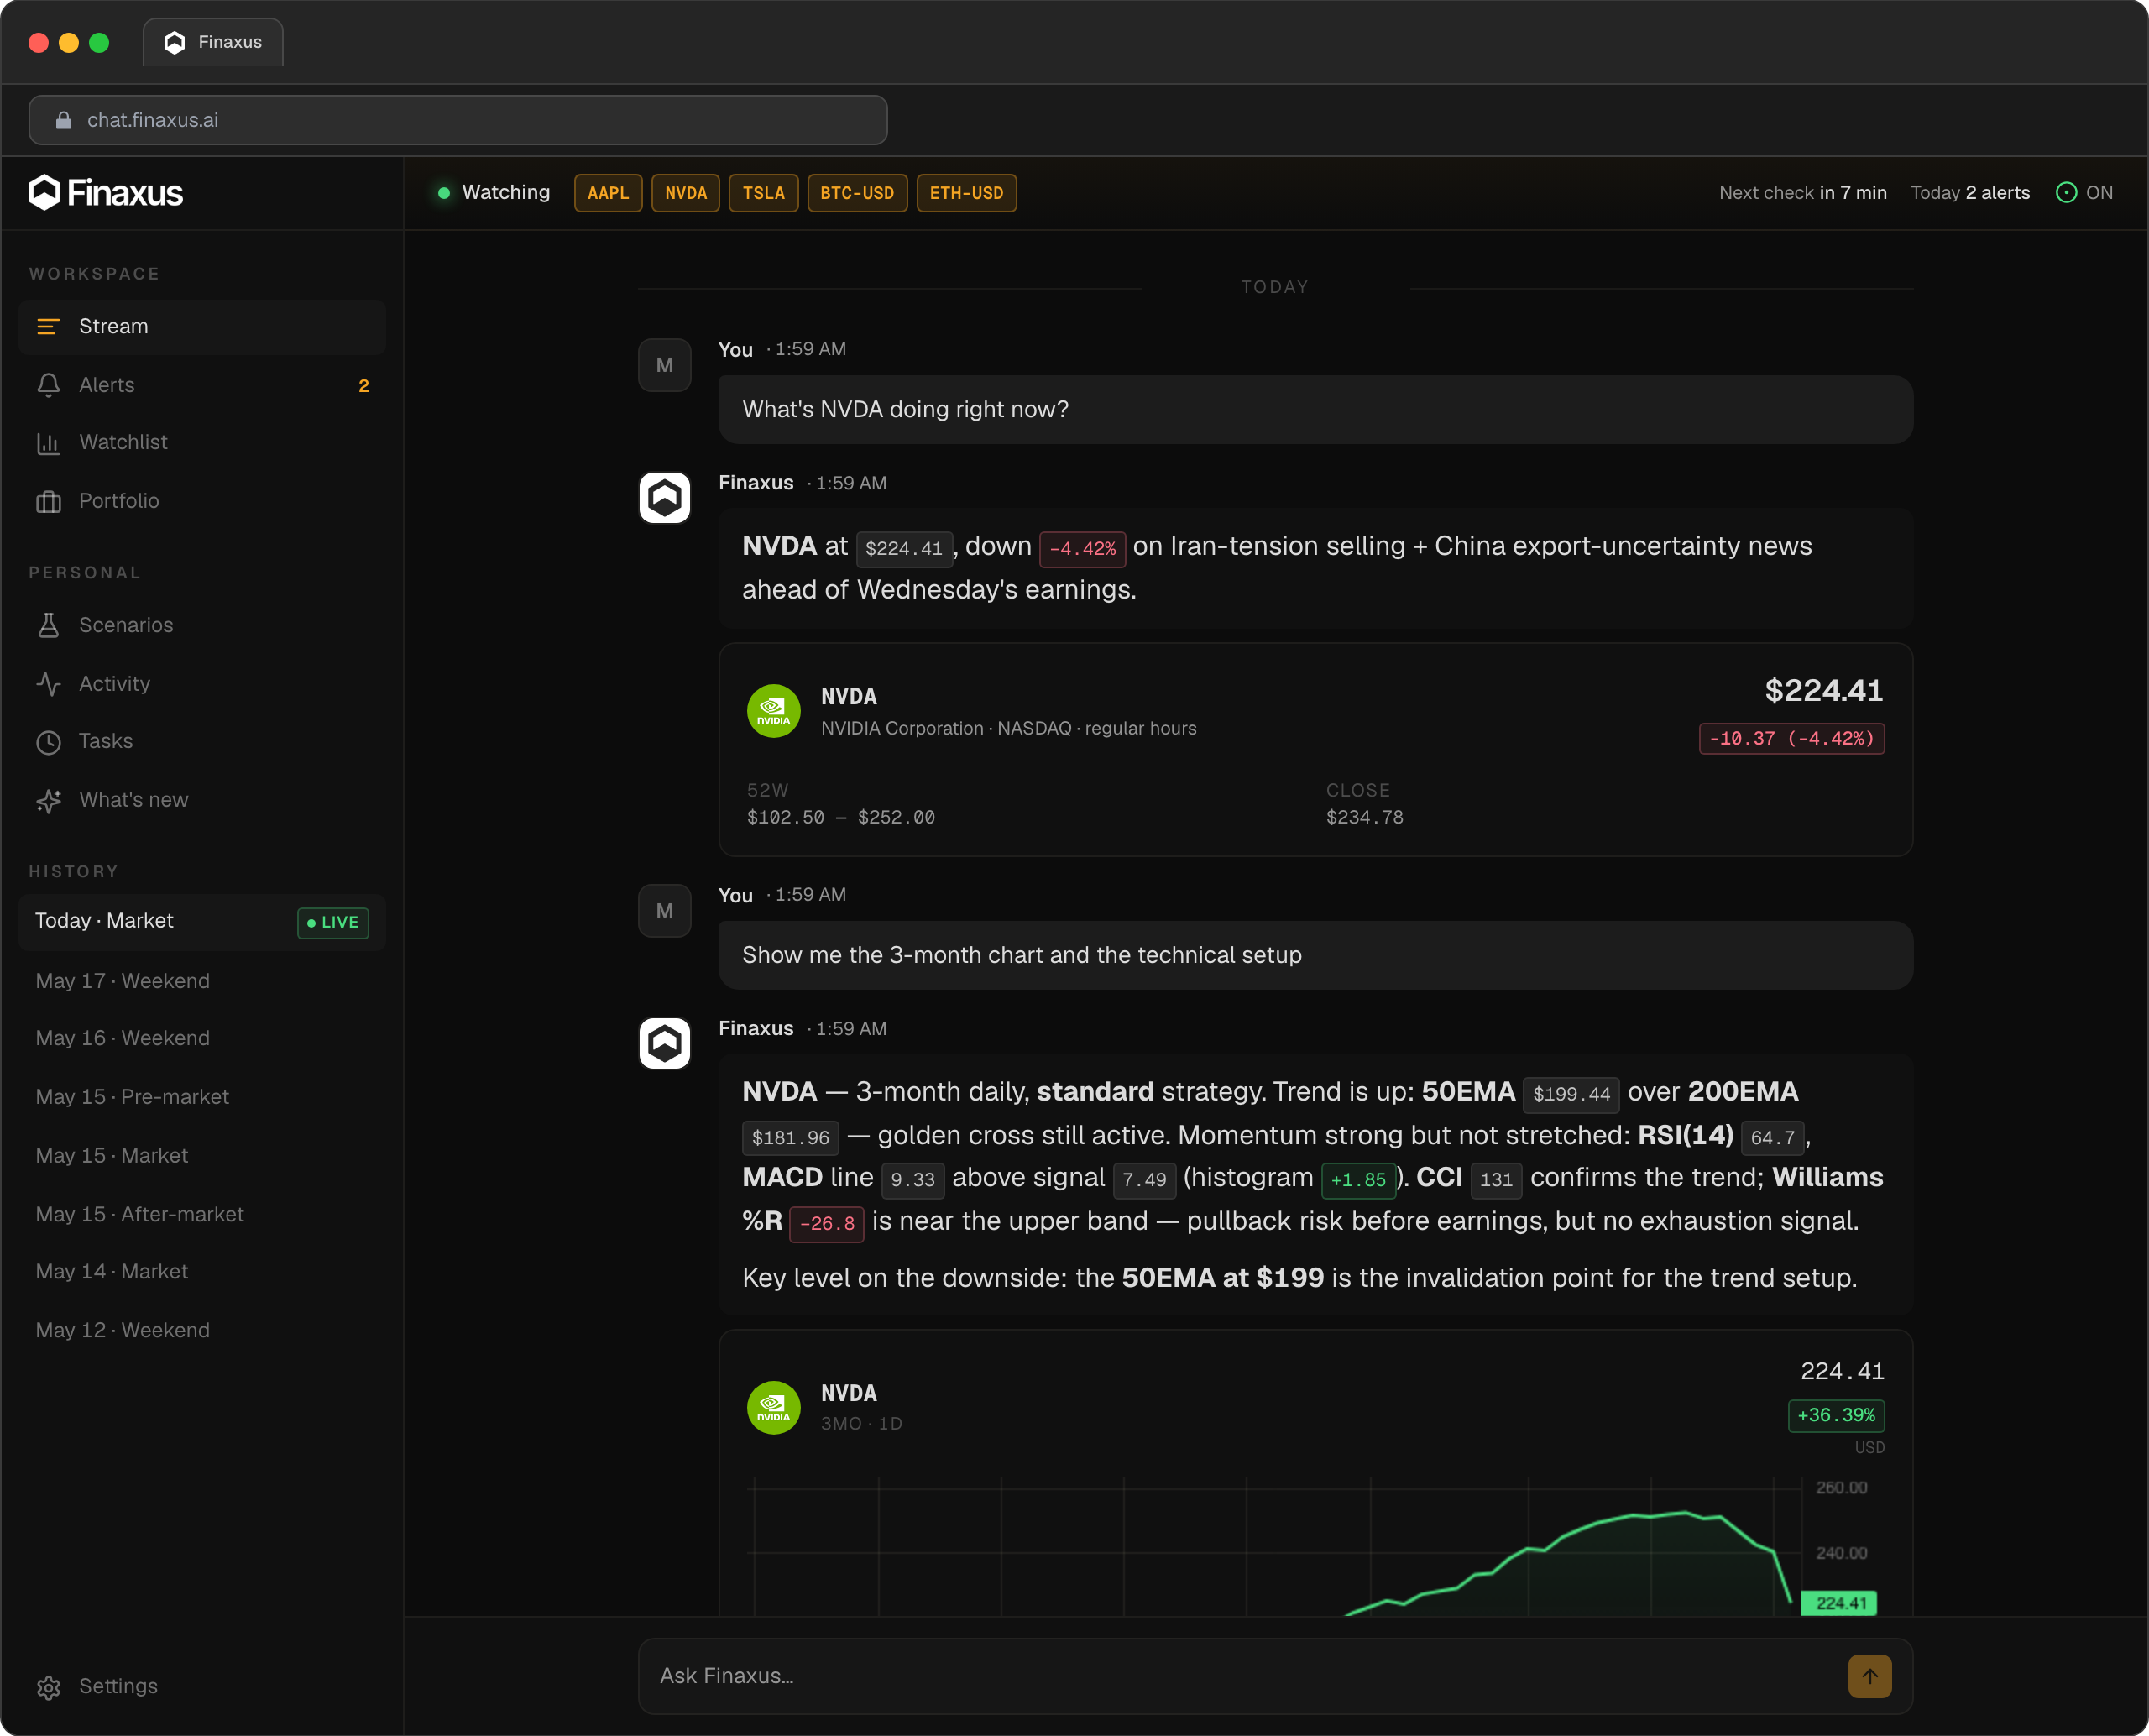2149x1736 pixels.
Task: Click the +36.39% chart change badge
Action: [x=1836, y=1416]
